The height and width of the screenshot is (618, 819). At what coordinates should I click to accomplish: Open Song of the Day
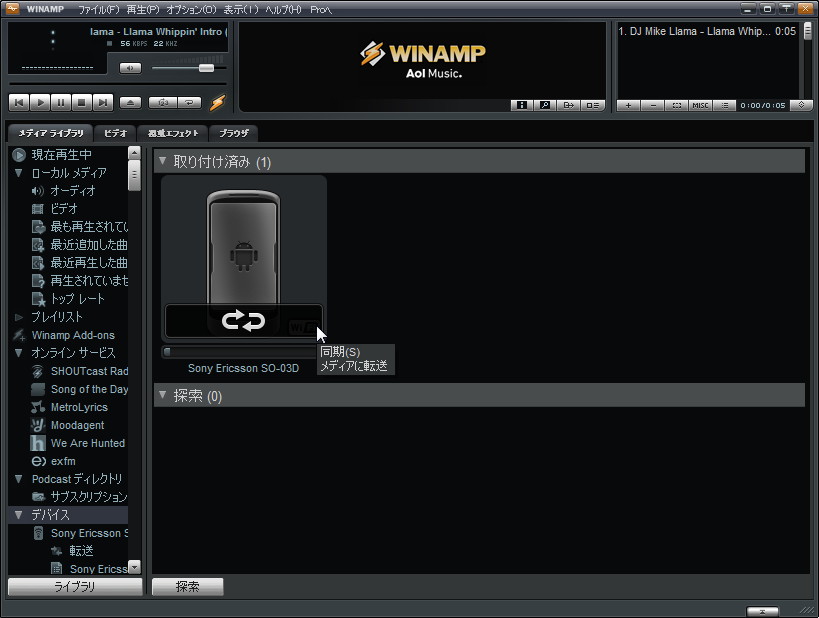coord(89,389)
